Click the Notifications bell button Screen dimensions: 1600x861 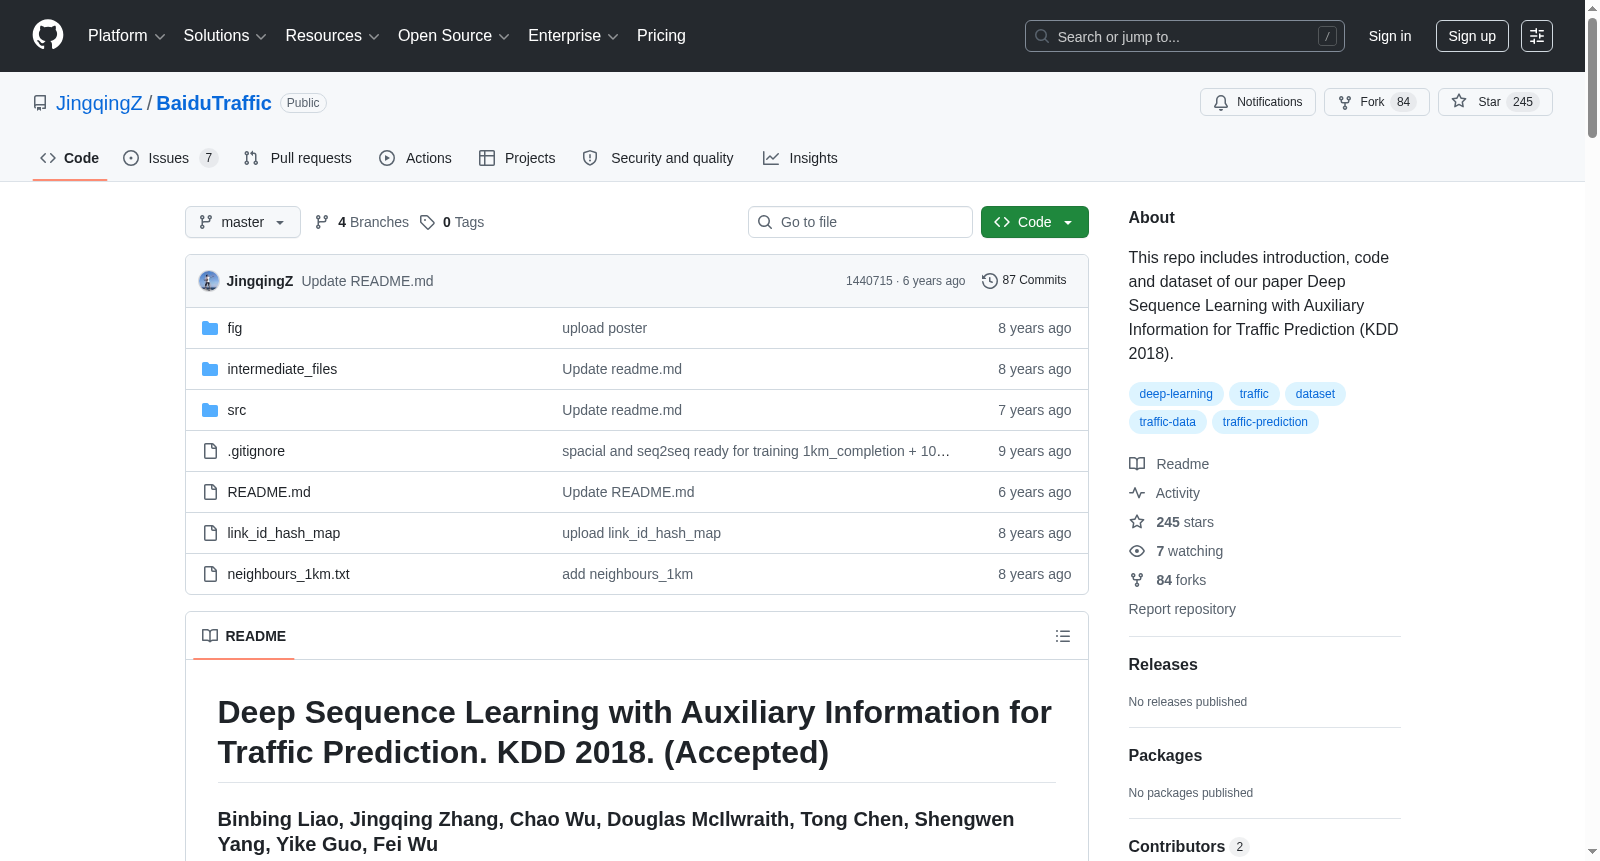pos(1258,102)
